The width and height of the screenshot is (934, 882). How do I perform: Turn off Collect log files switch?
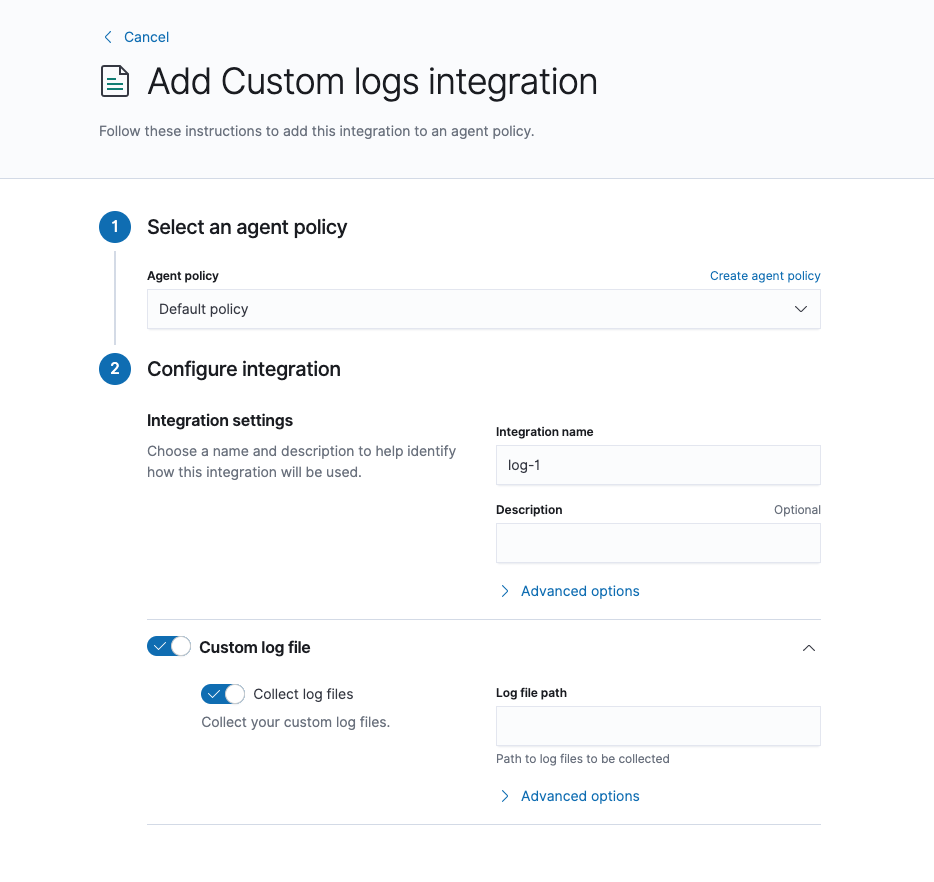[x=223, y=694]
